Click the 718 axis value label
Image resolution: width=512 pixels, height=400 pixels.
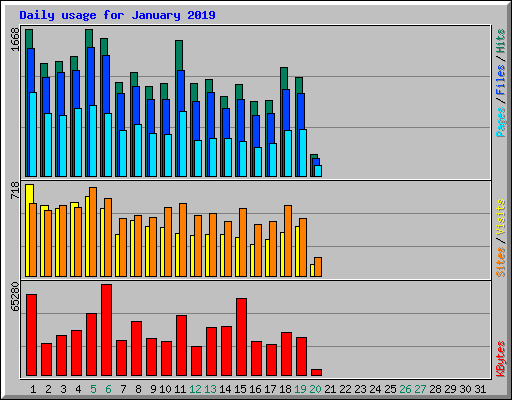point(15,190)
